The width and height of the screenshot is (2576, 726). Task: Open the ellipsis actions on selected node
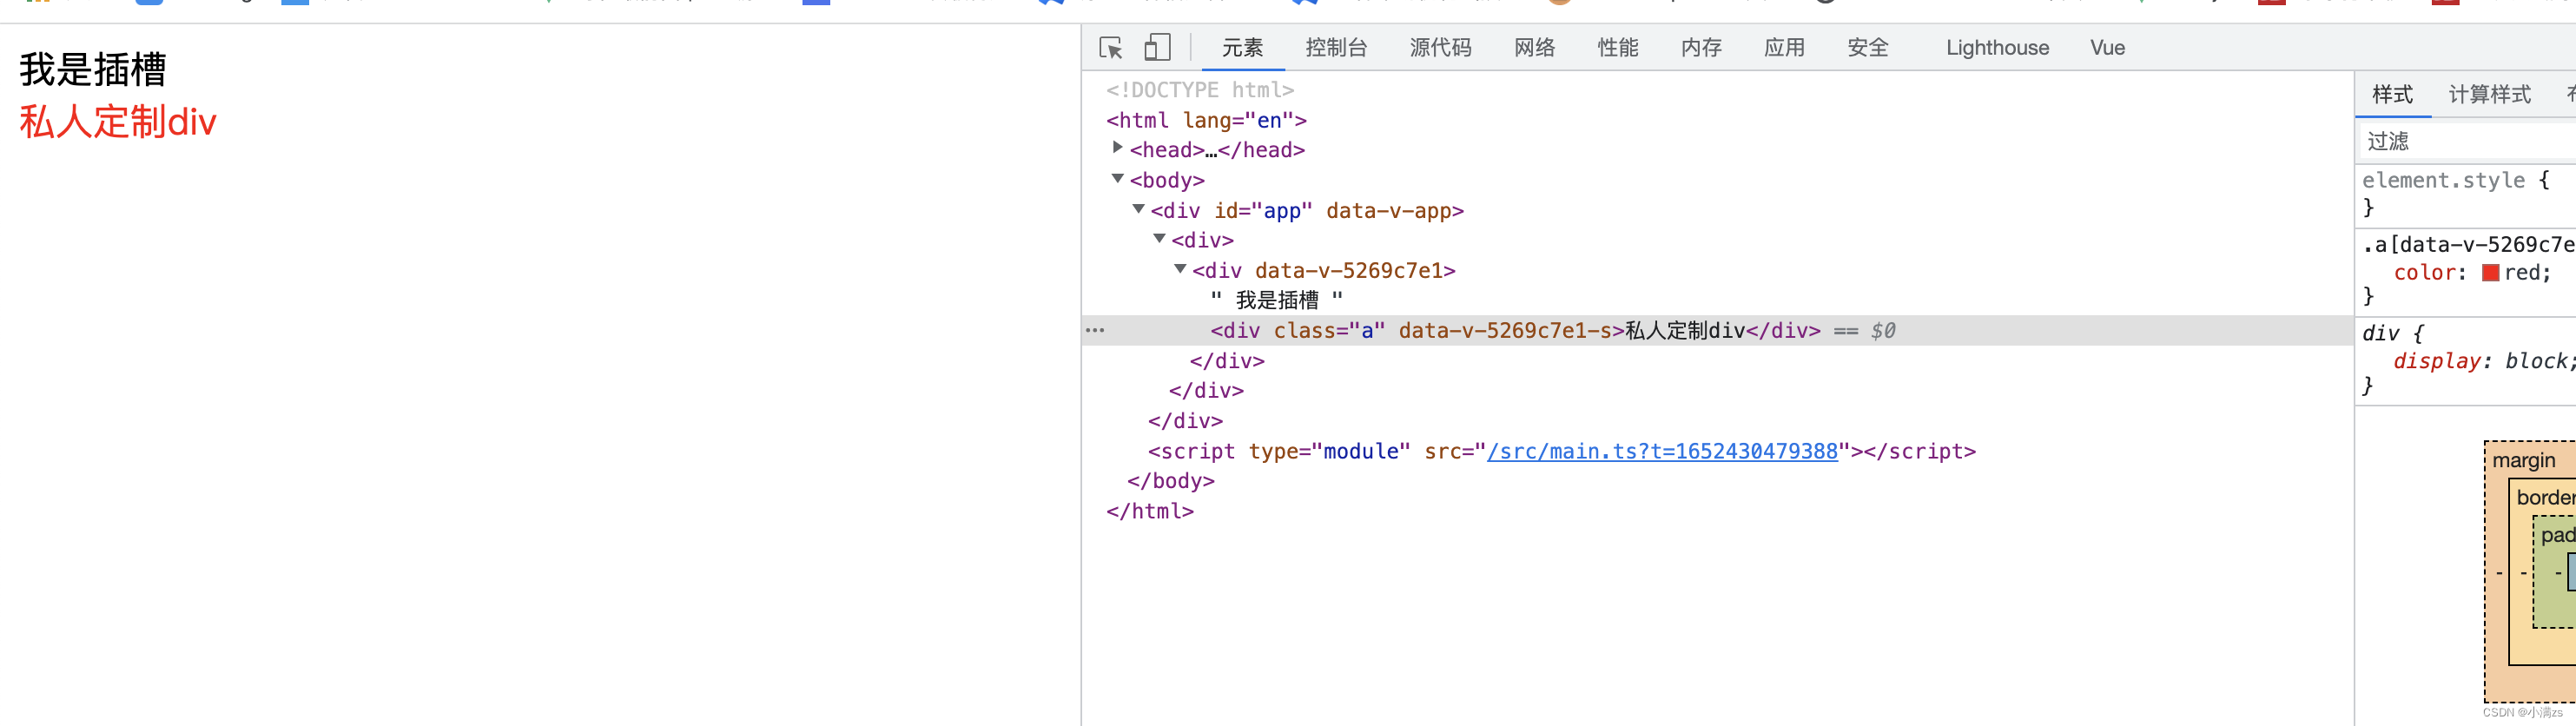point(1095,330)
